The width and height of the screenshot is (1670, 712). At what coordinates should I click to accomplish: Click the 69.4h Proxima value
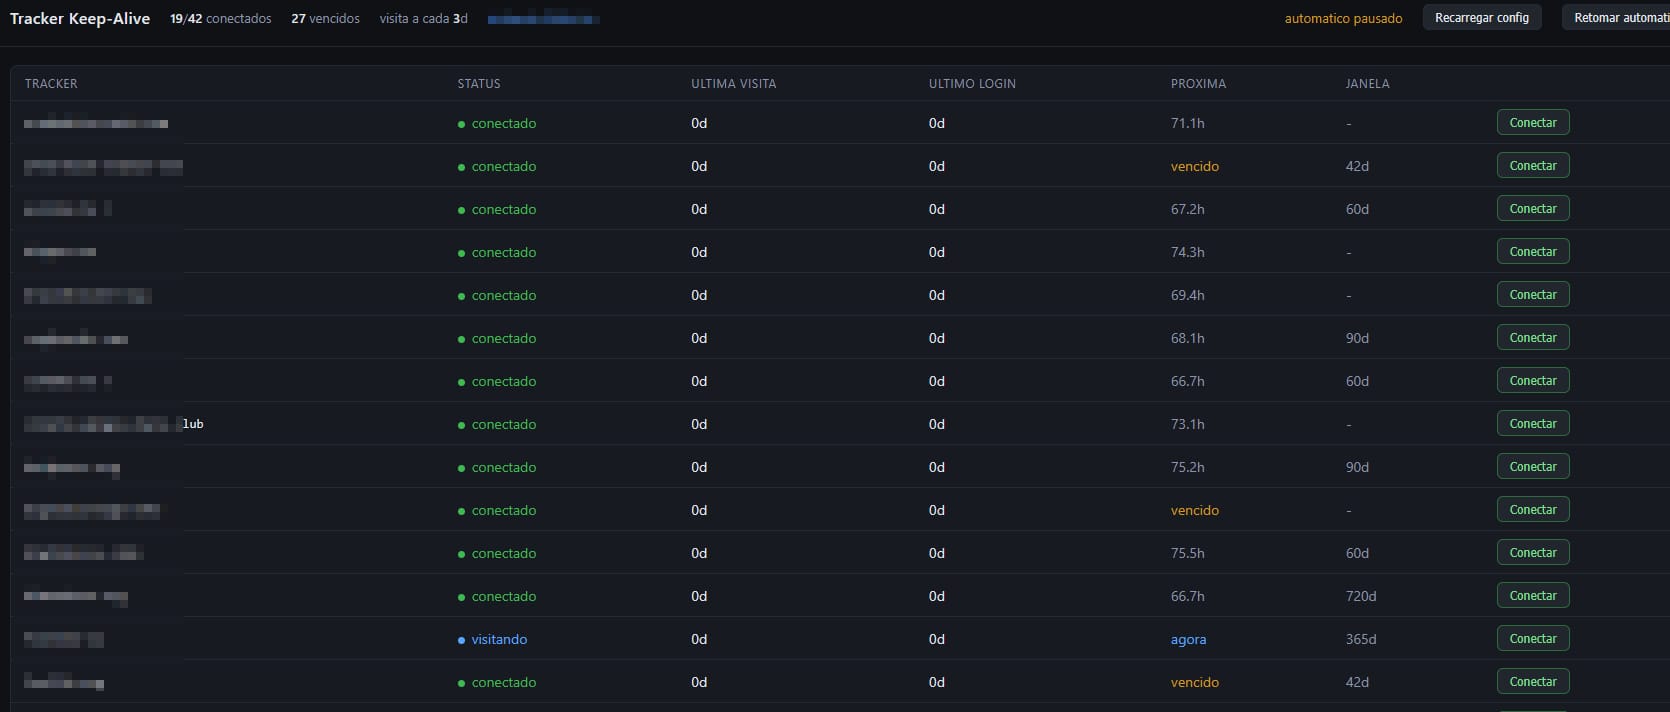pyautogui.click(x=1187, y=295)
